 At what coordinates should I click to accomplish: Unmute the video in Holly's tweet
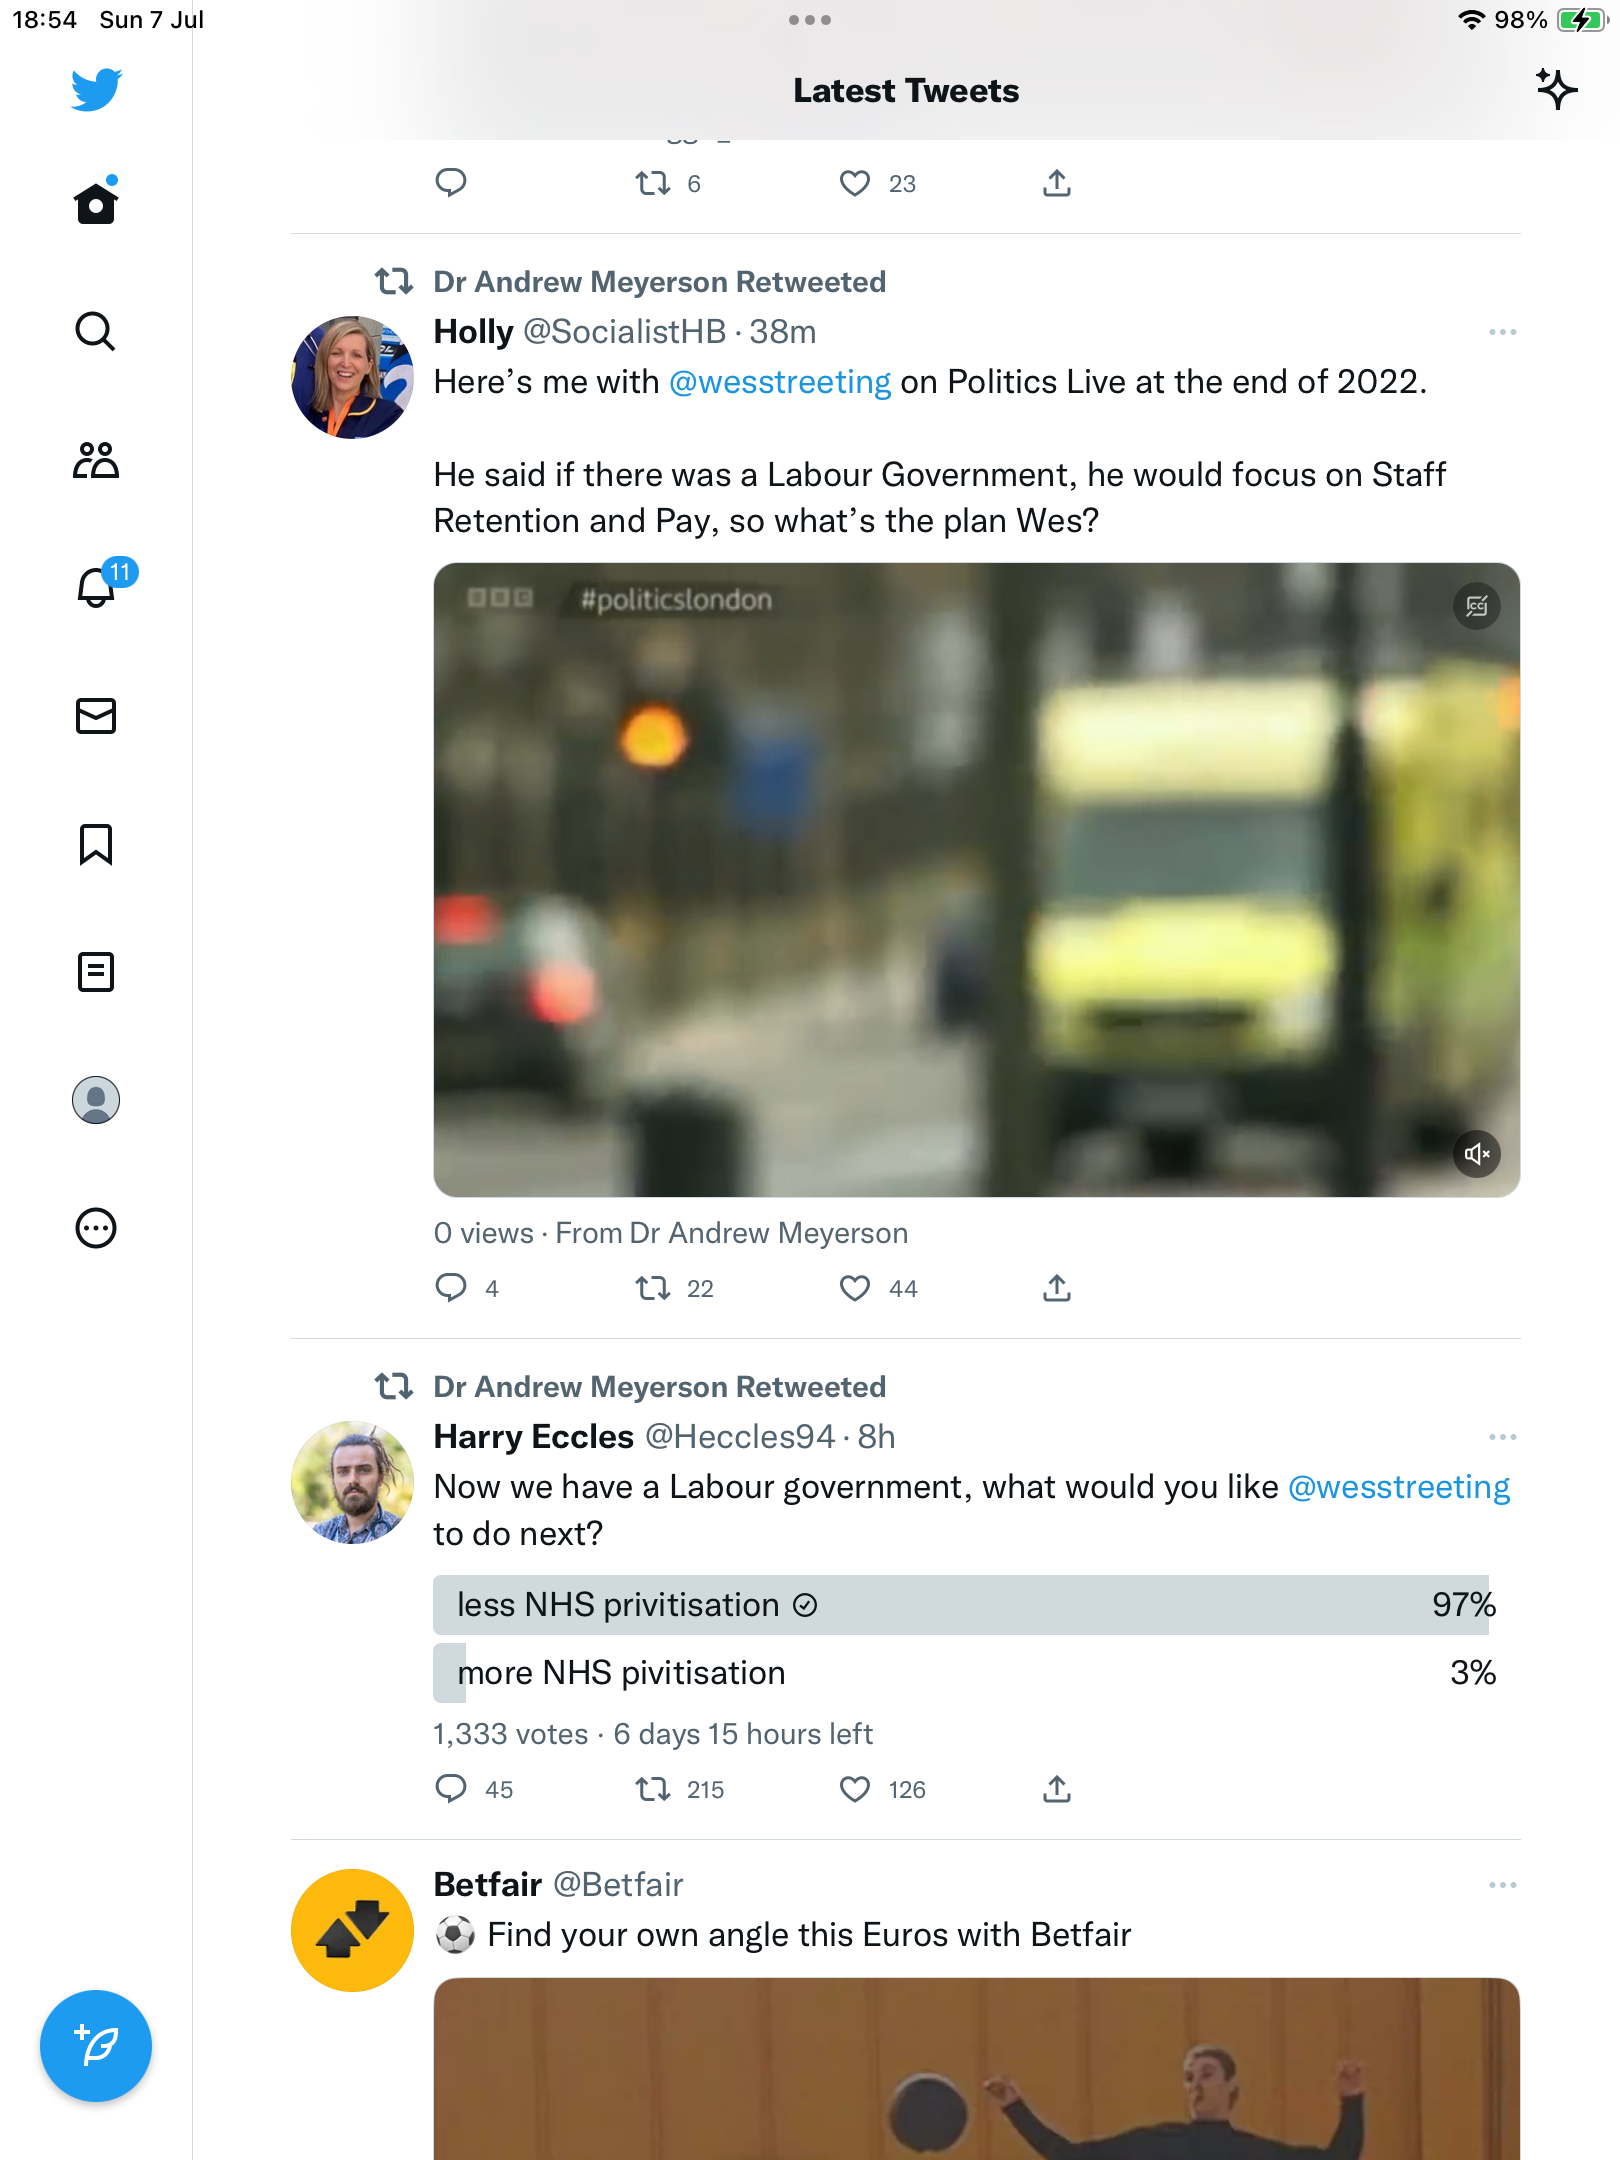[1477, 1154]
